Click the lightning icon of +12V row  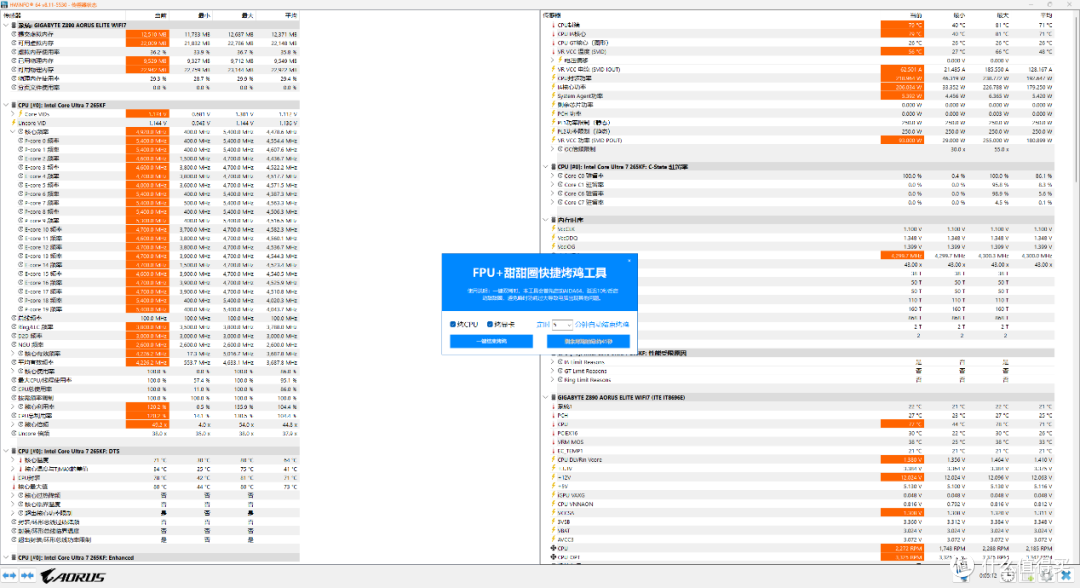coord(554,477)
